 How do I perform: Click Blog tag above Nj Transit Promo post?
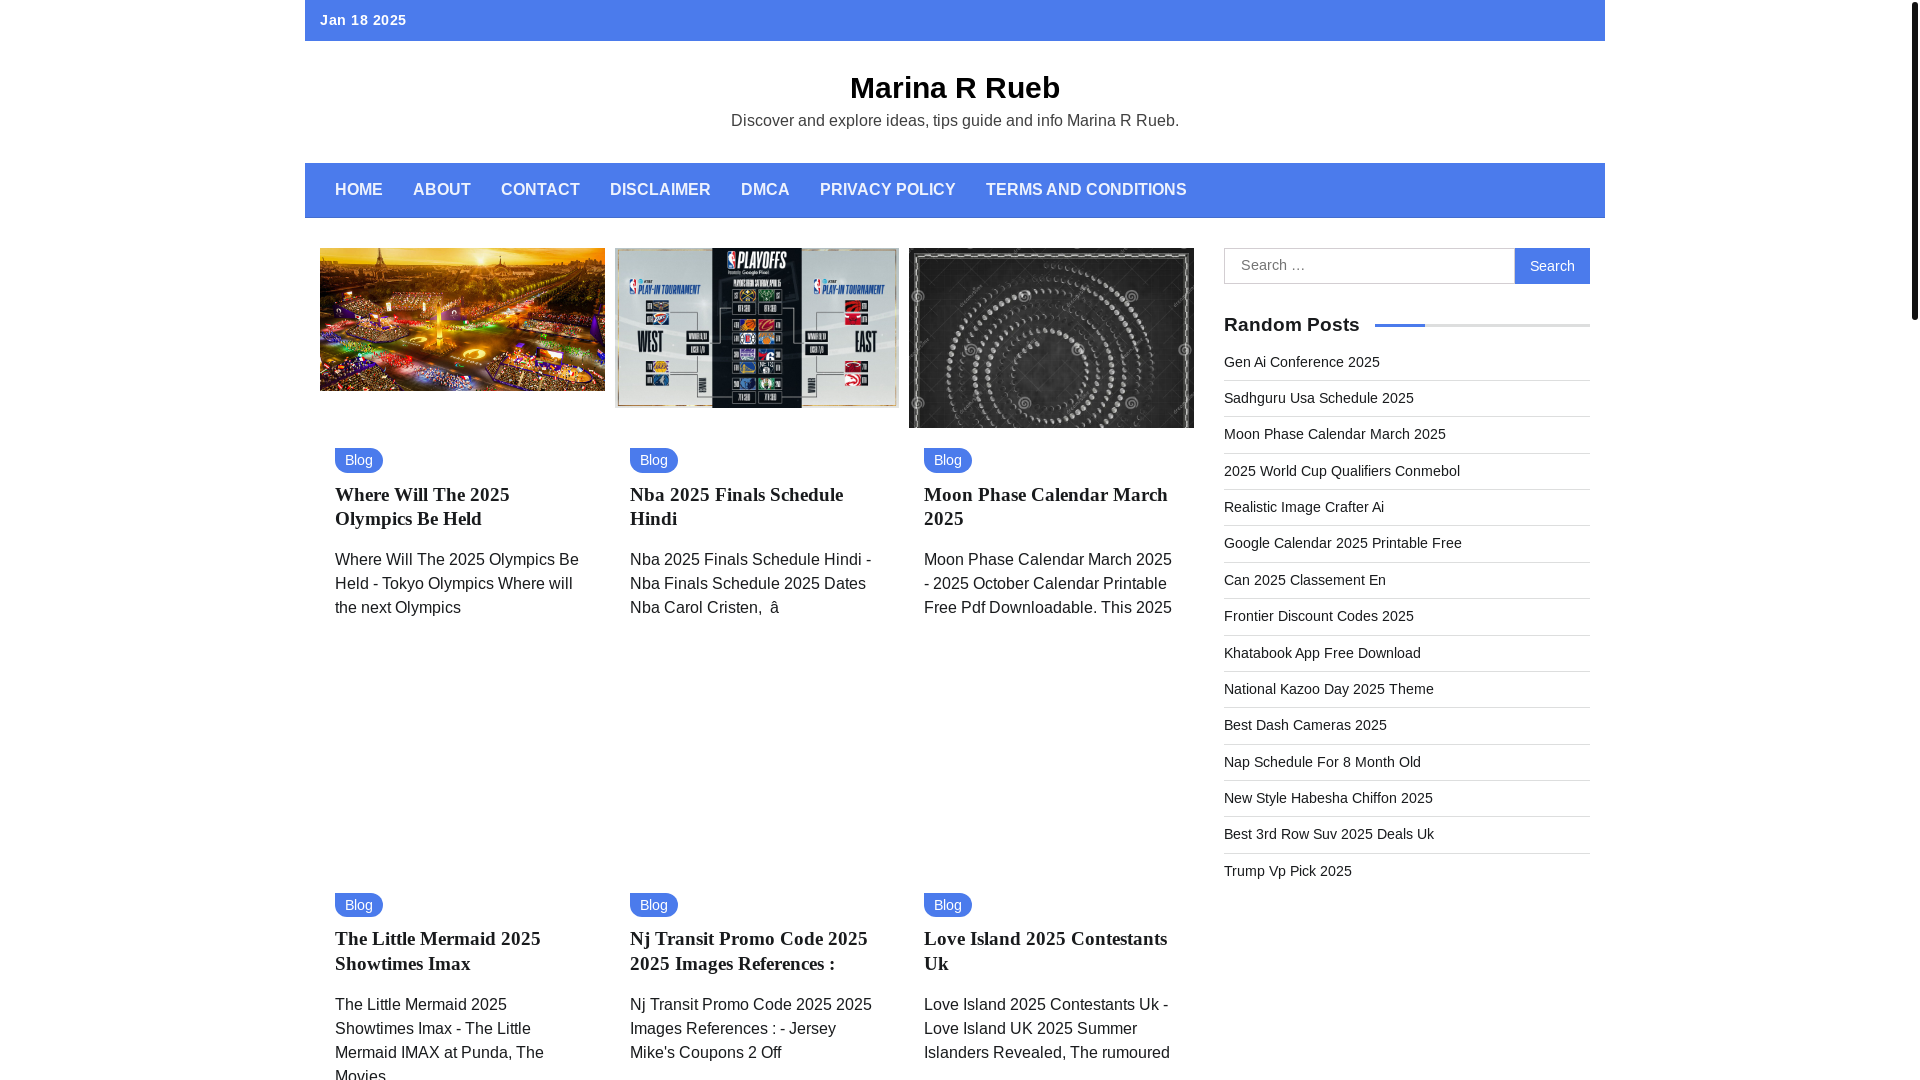tap(653, 905)
